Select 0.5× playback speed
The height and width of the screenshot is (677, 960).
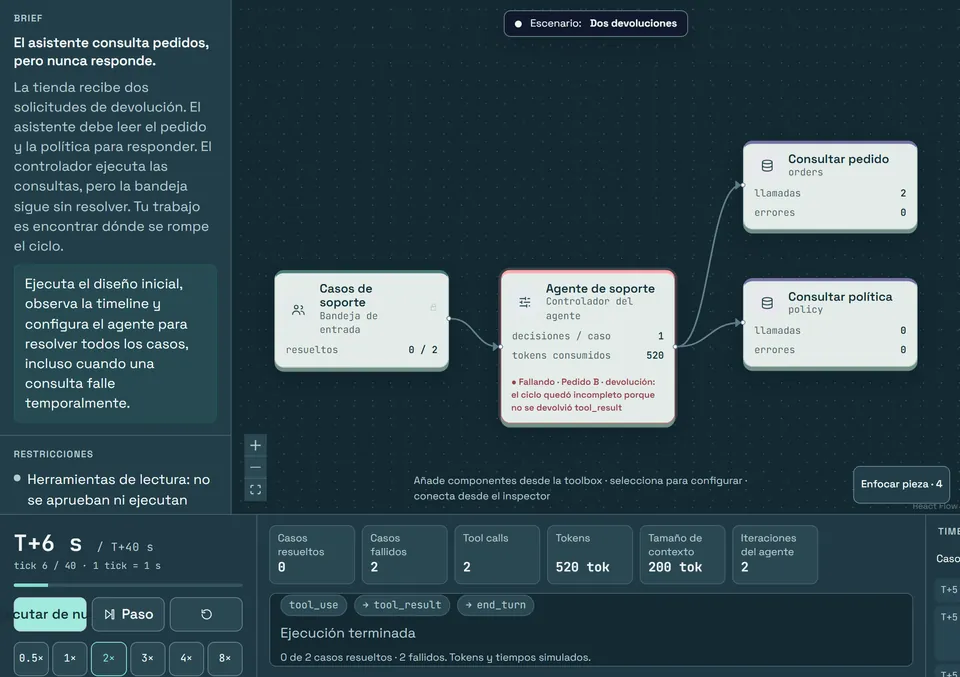pyautogui.click(x=31, y=658)
